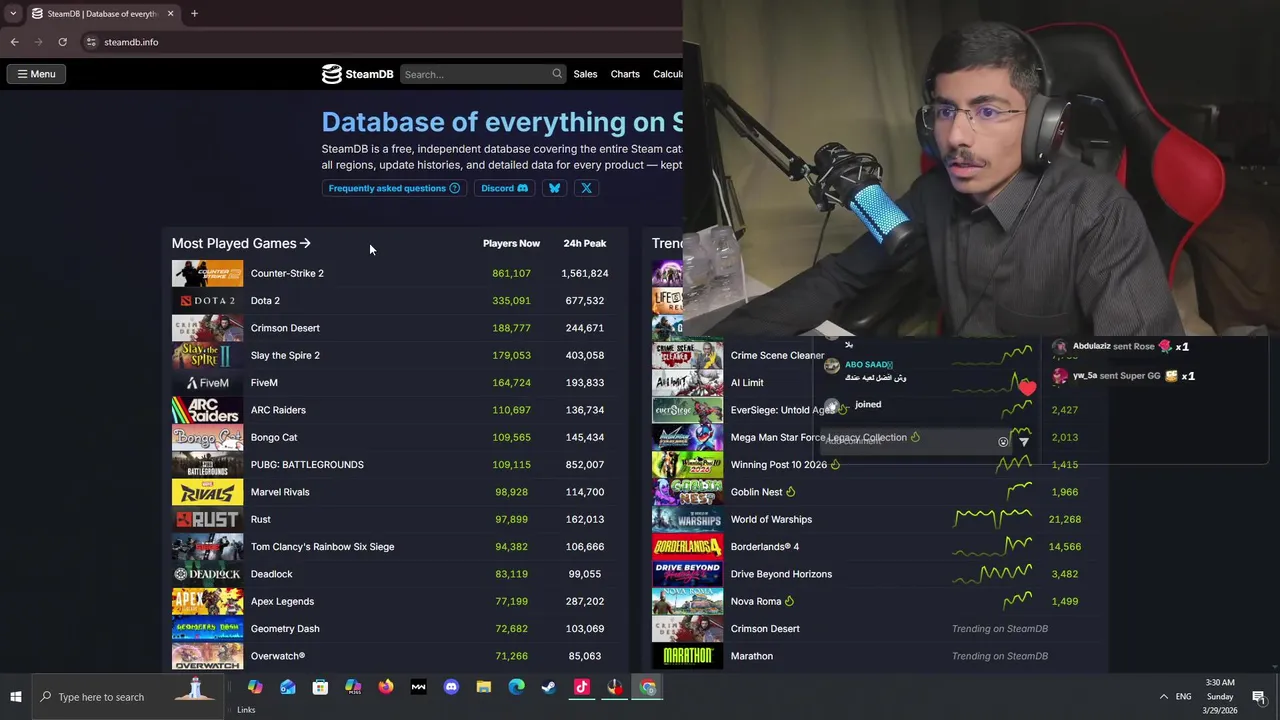The image size is (1280, 720).
Task: Click the Marvel Rivals thumbnail
Action: point(207,492)
